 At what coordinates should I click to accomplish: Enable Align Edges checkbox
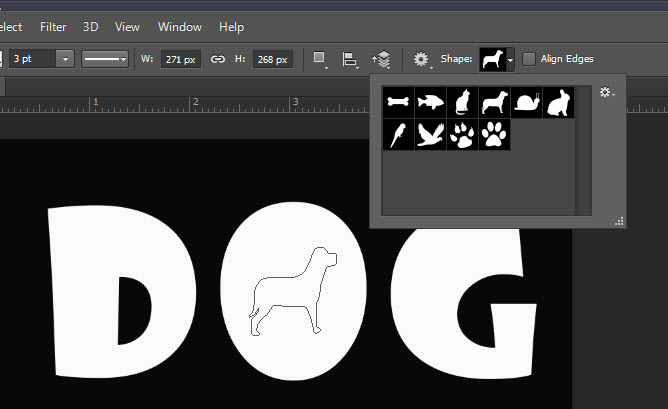(x=529, y=59)
